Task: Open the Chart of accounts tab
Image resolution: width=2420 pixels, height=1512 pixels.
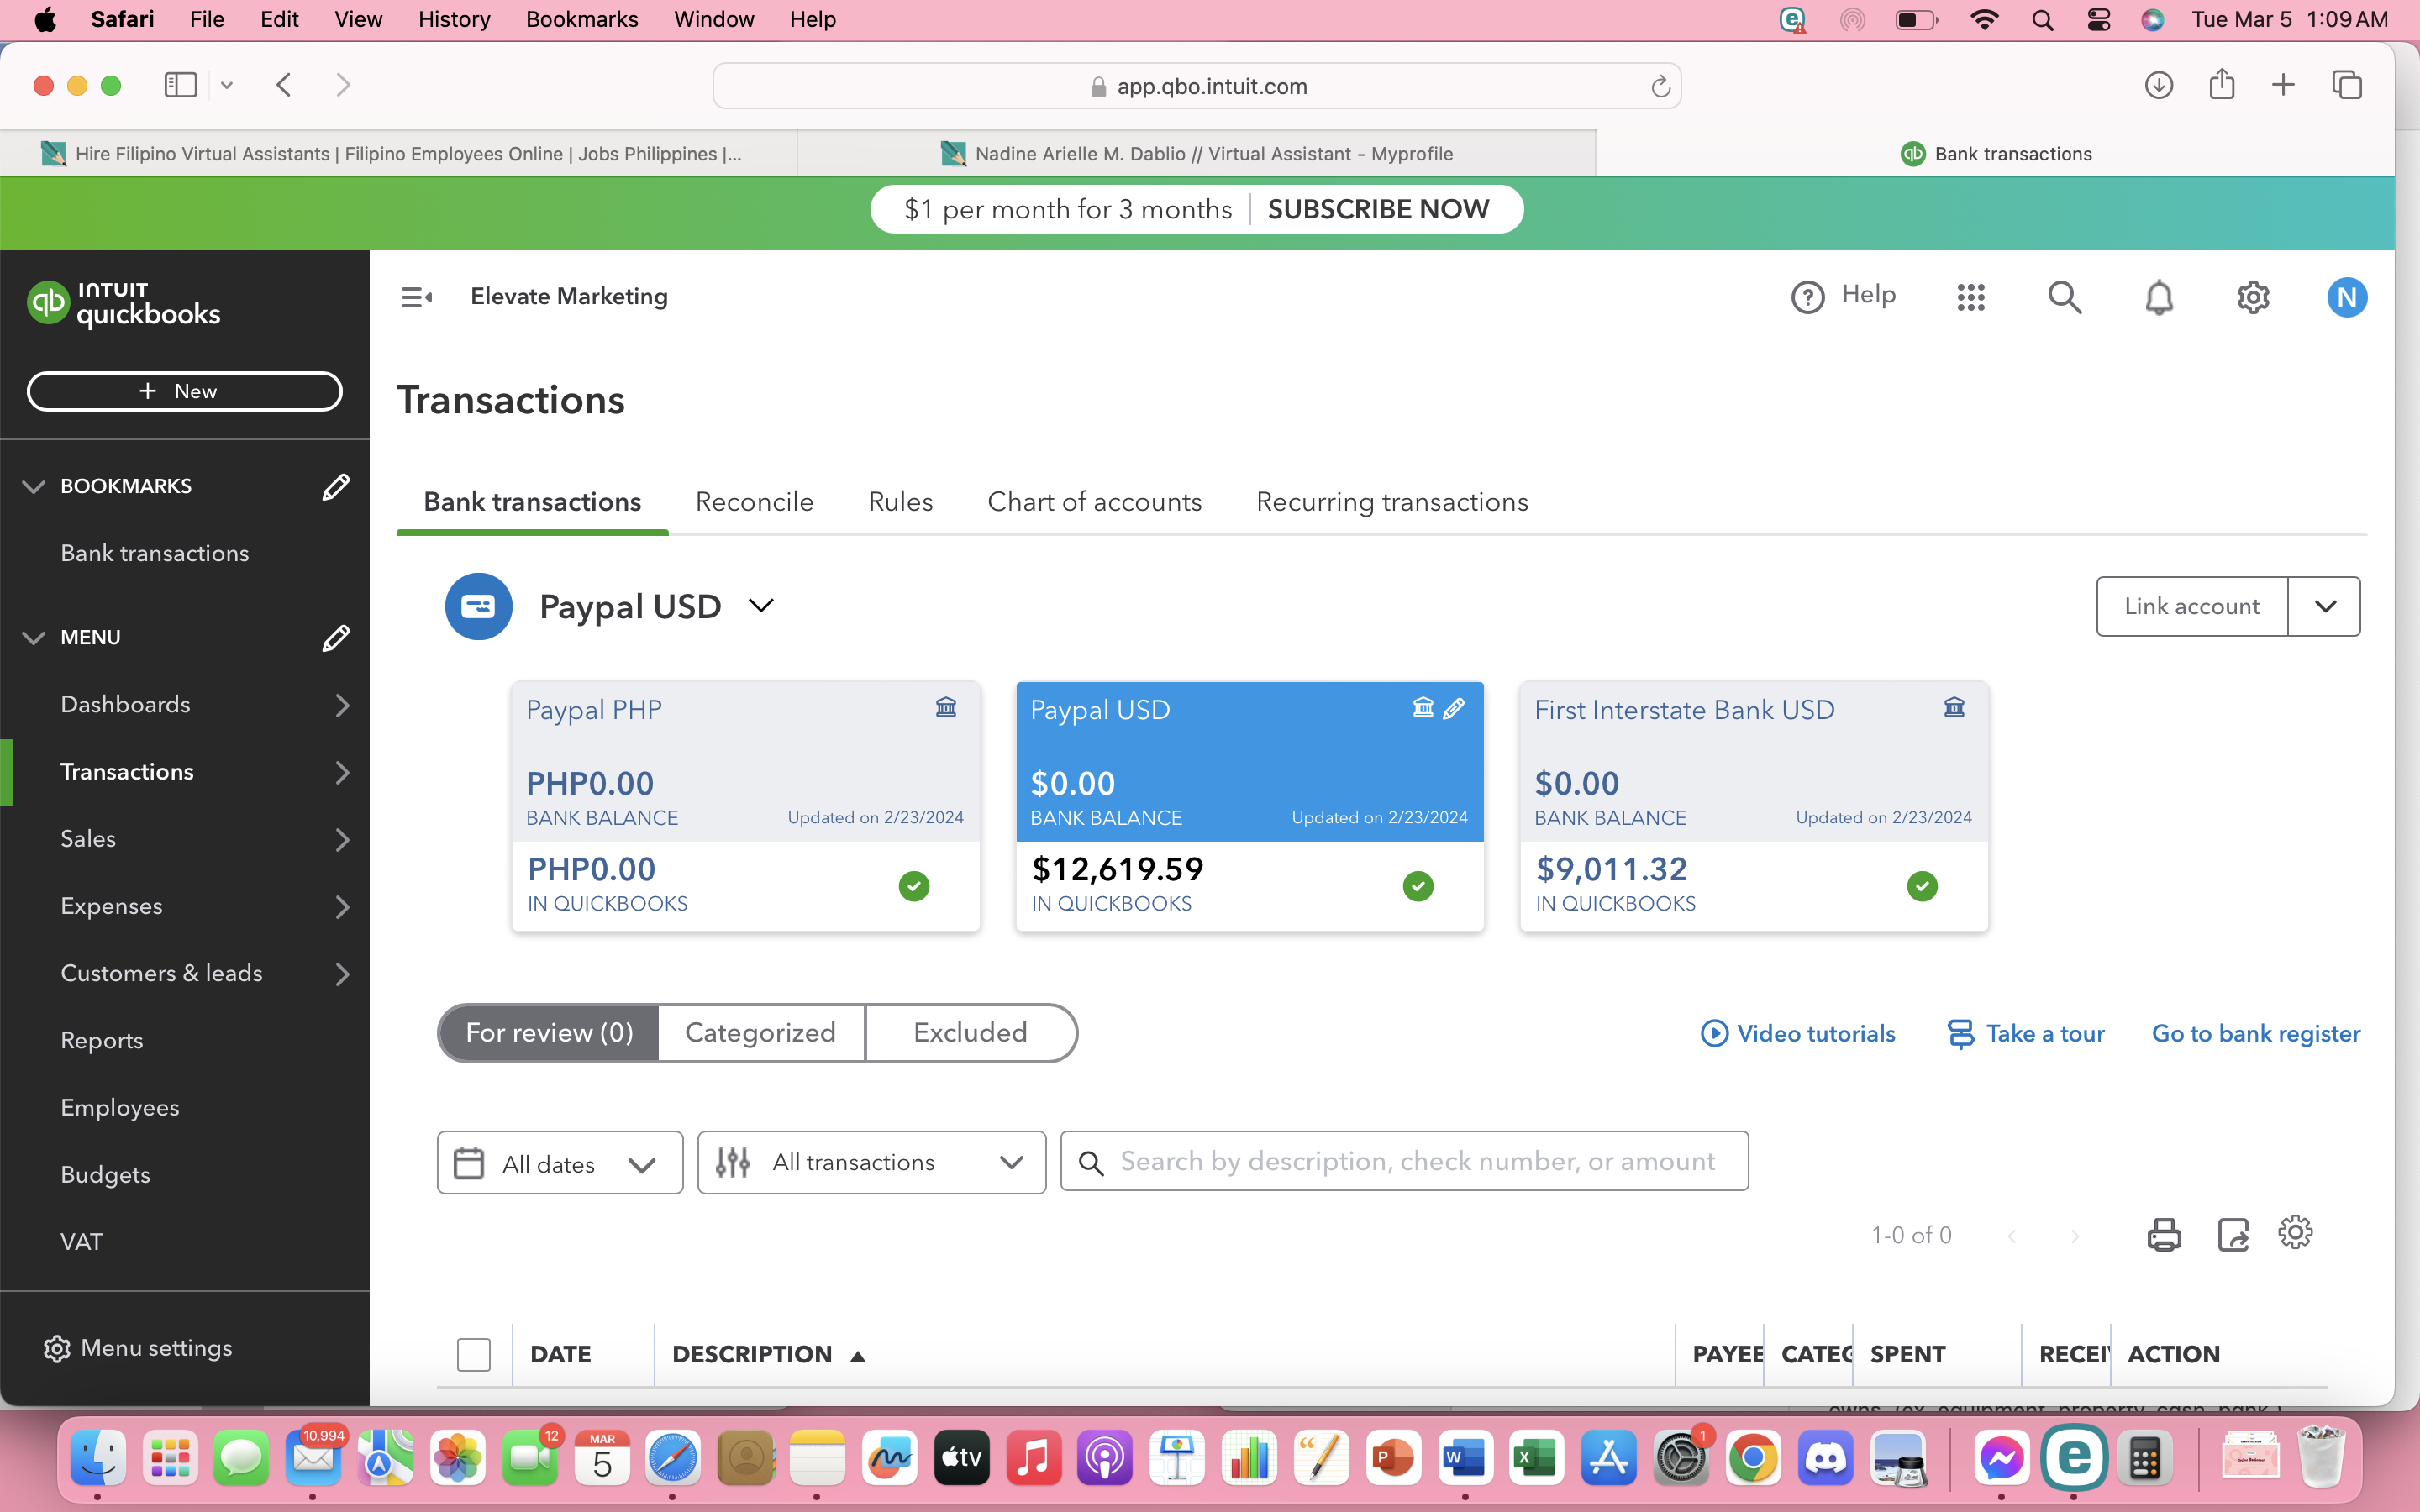Action: tap(1094, 502)
